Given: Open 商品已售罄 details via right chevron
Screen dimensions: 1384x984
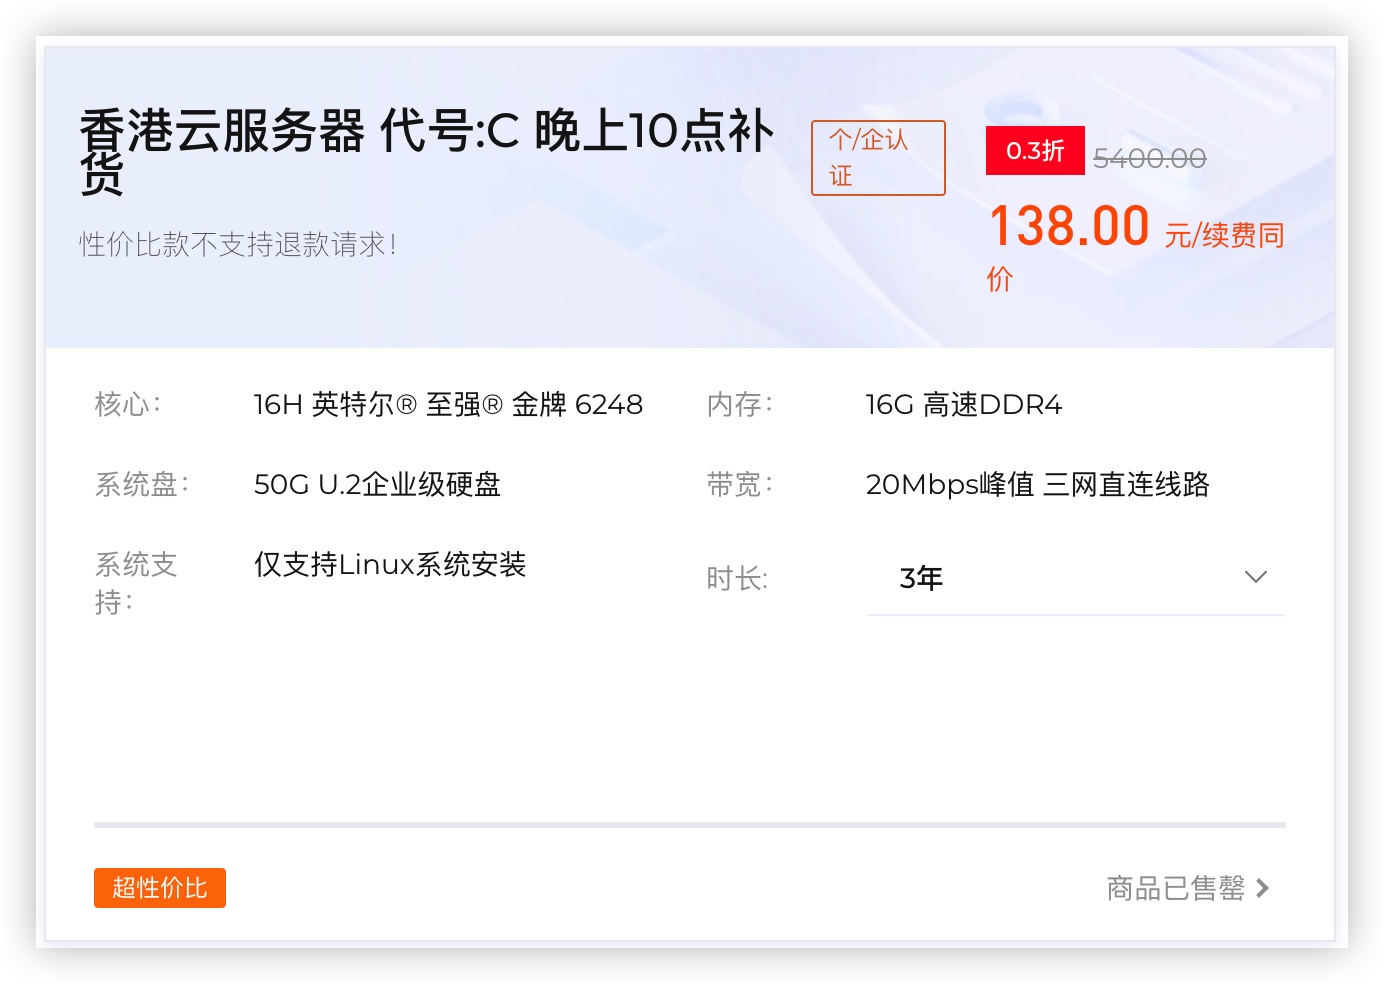Looking at the screenshot, I should tap(1263, 888).
